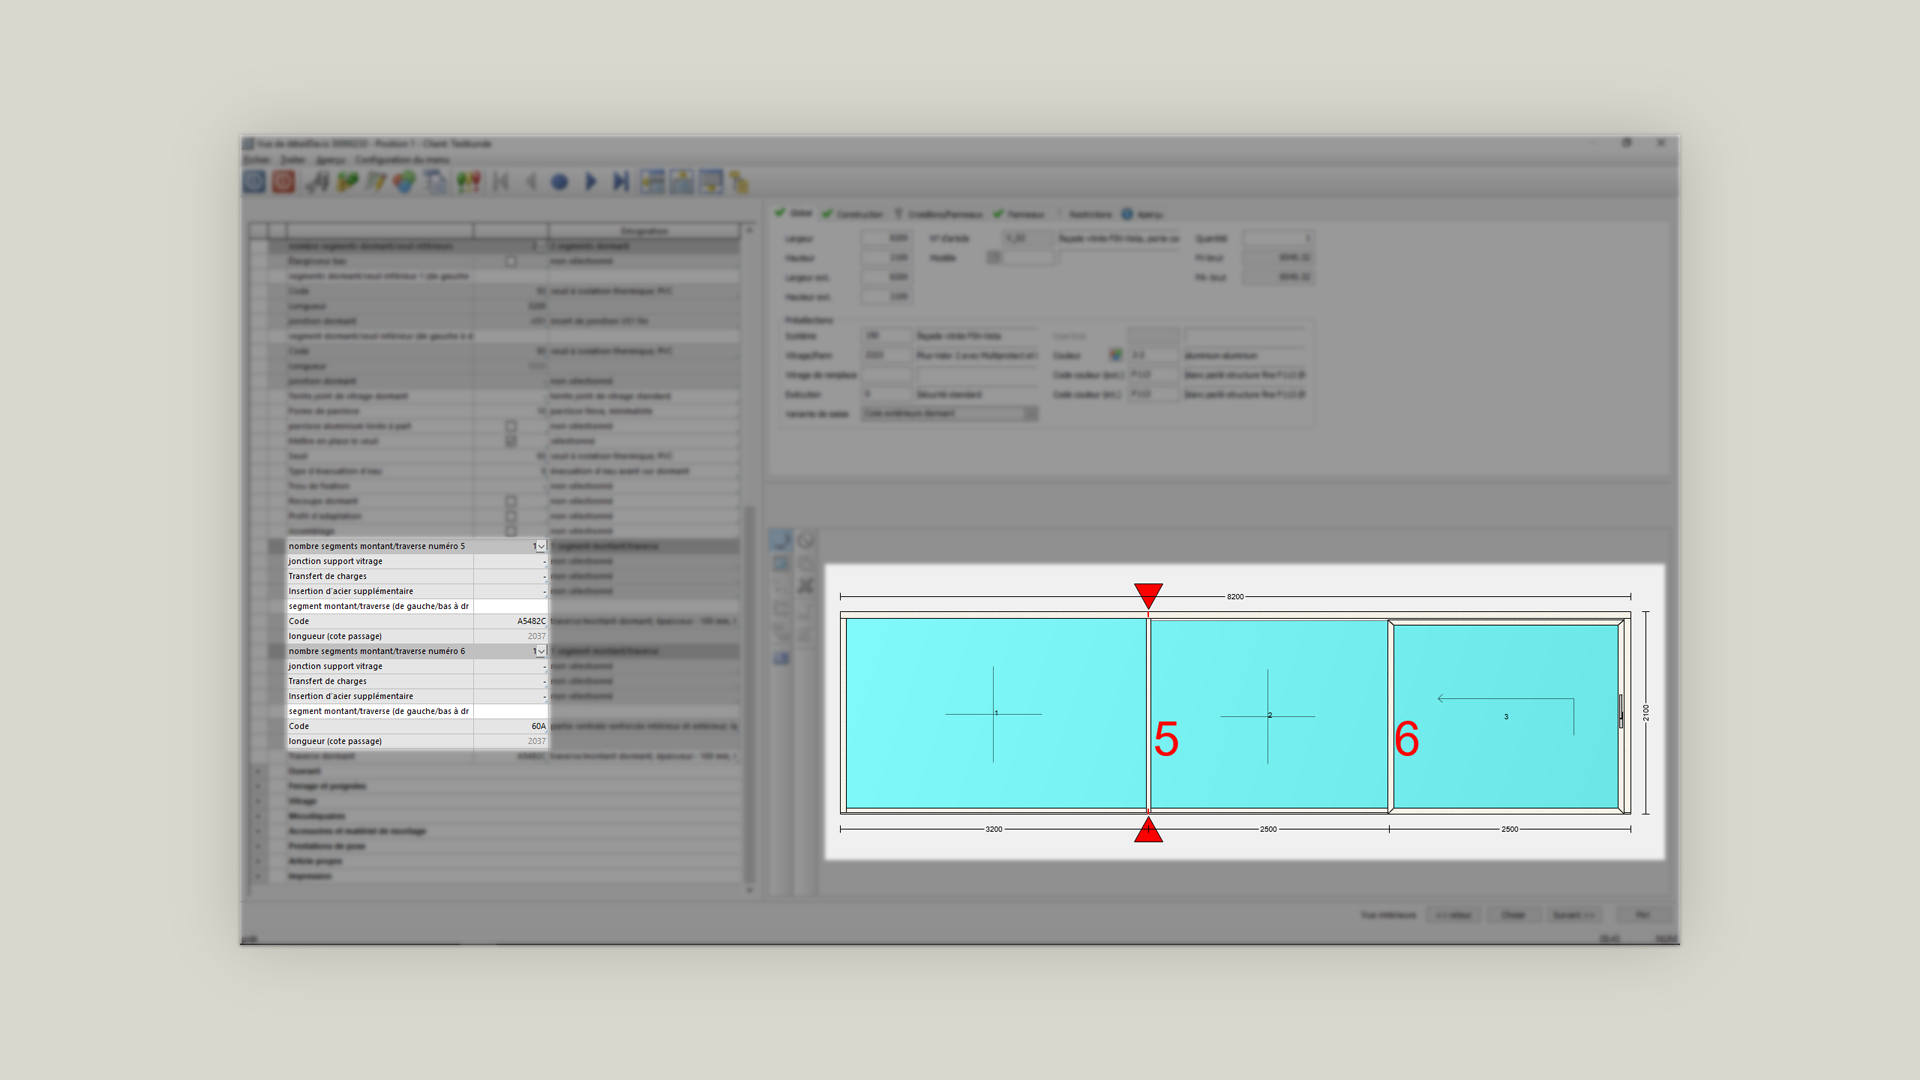This screenshot has height=1080, width=1920.
Task: Click sliding pane 3 in the drawing
Action: 1505,716
